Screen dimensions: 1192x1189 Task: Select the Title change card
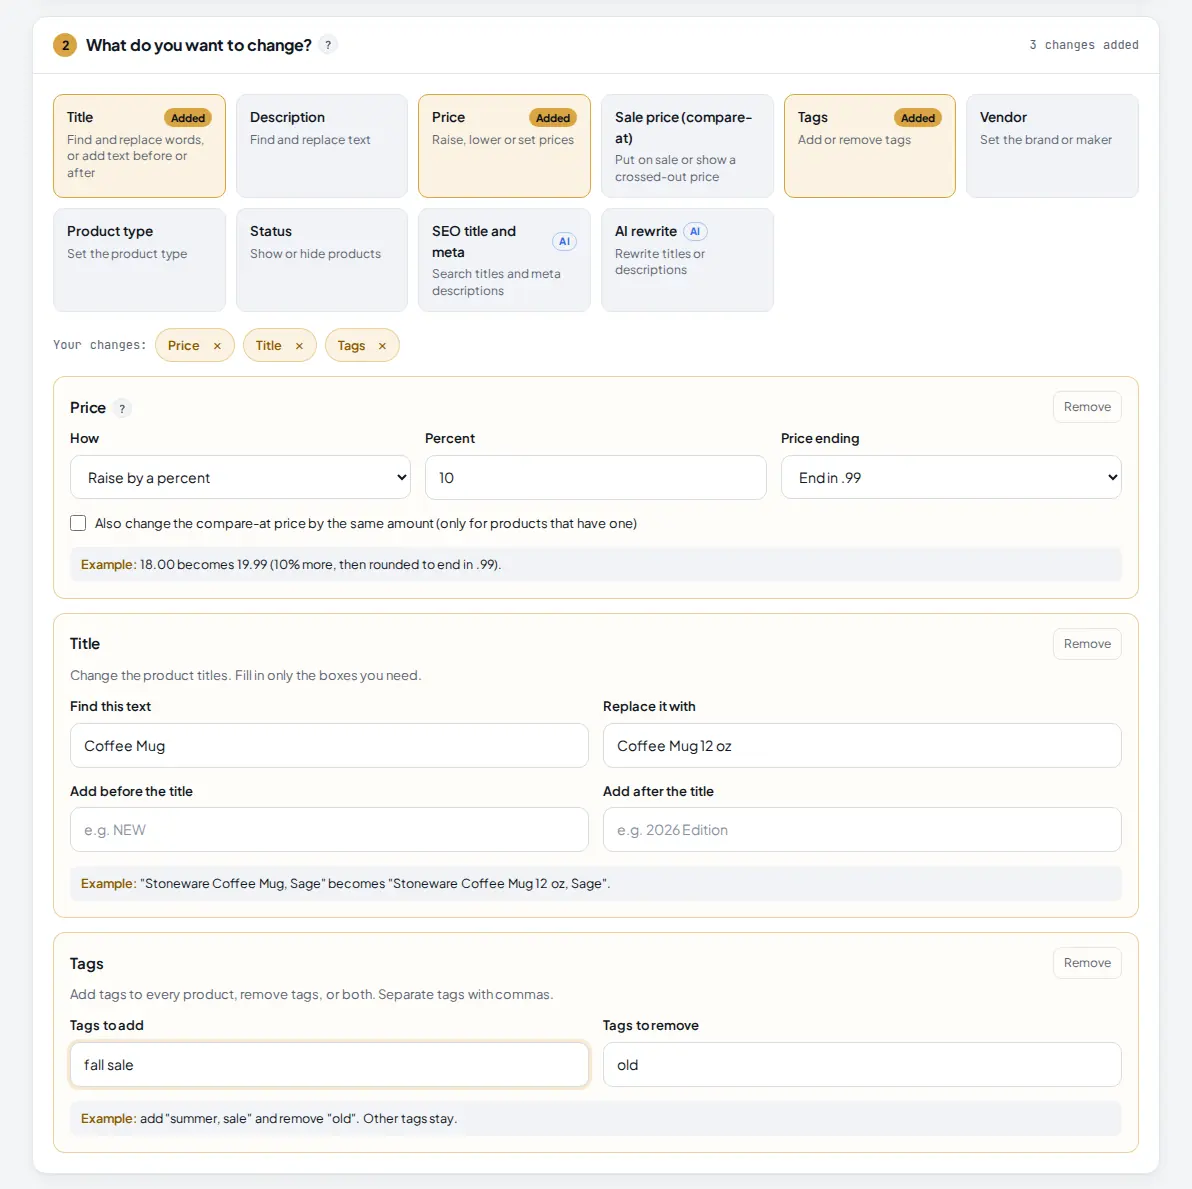[x=139, y=146]
